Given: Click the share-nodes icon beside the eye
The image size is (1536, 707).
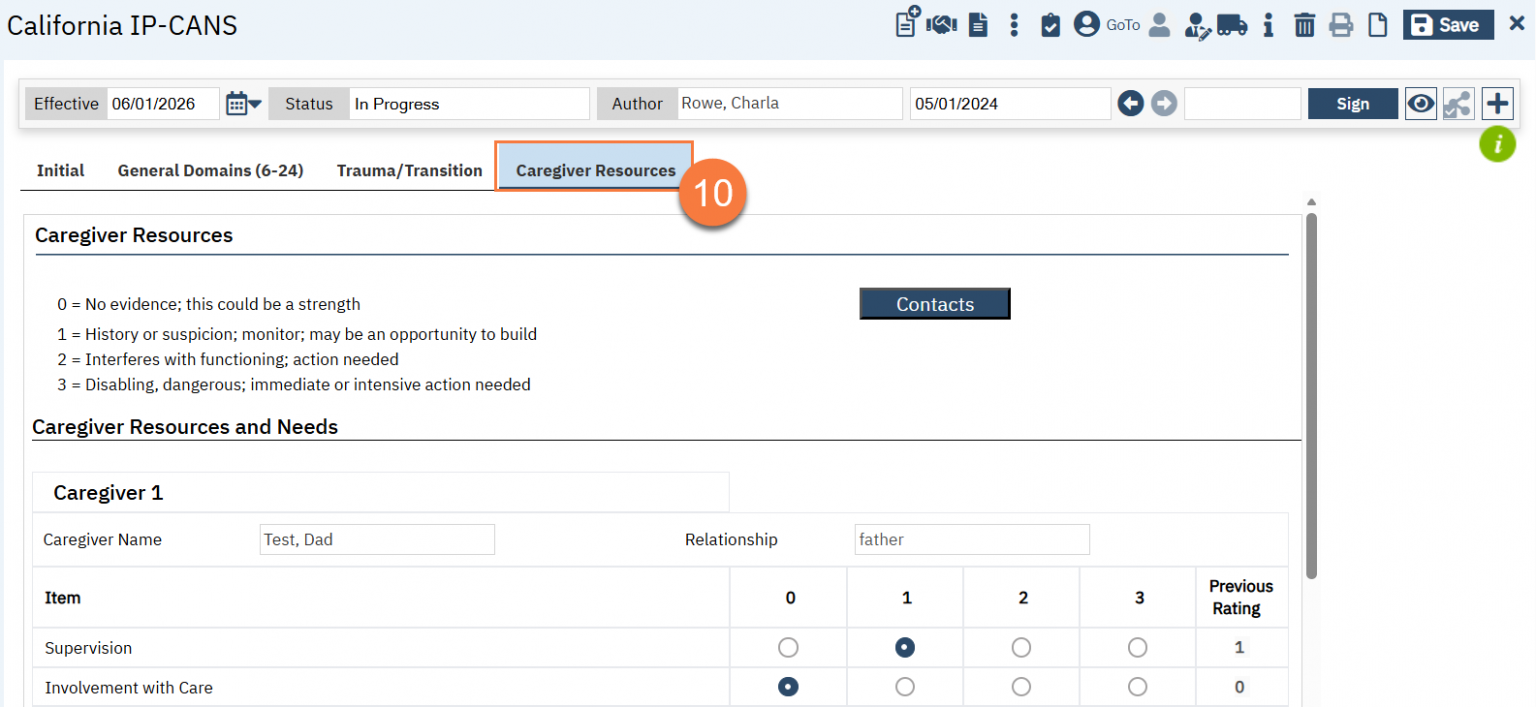Looking at the screenshot, I should (x=1458, y=104).
